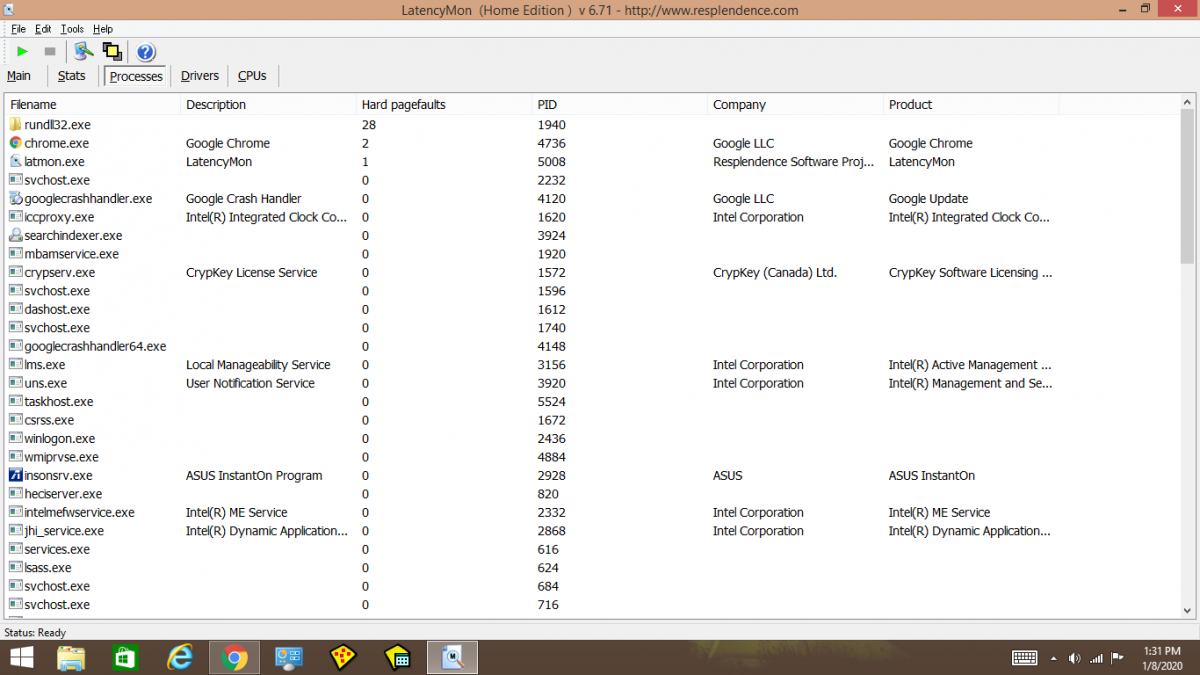Launch Internet Explorer from the taskbar
Viewport: 1200px width, 675px height.
(x=180, y=657)
